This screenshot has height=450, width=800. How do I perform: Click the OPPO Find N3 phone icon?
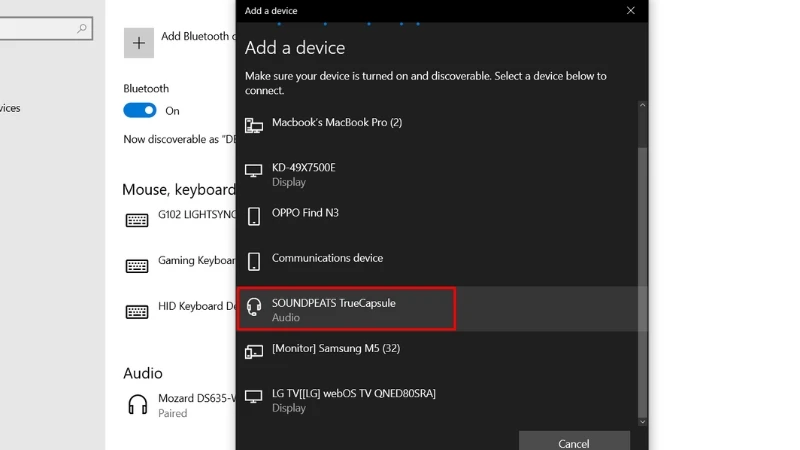pyautogui.click(x=254, y=216)
